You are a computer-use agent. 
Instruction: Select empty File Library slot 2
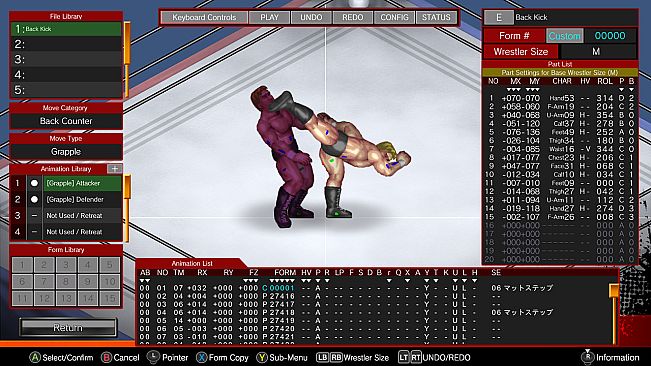click(66, 44)
